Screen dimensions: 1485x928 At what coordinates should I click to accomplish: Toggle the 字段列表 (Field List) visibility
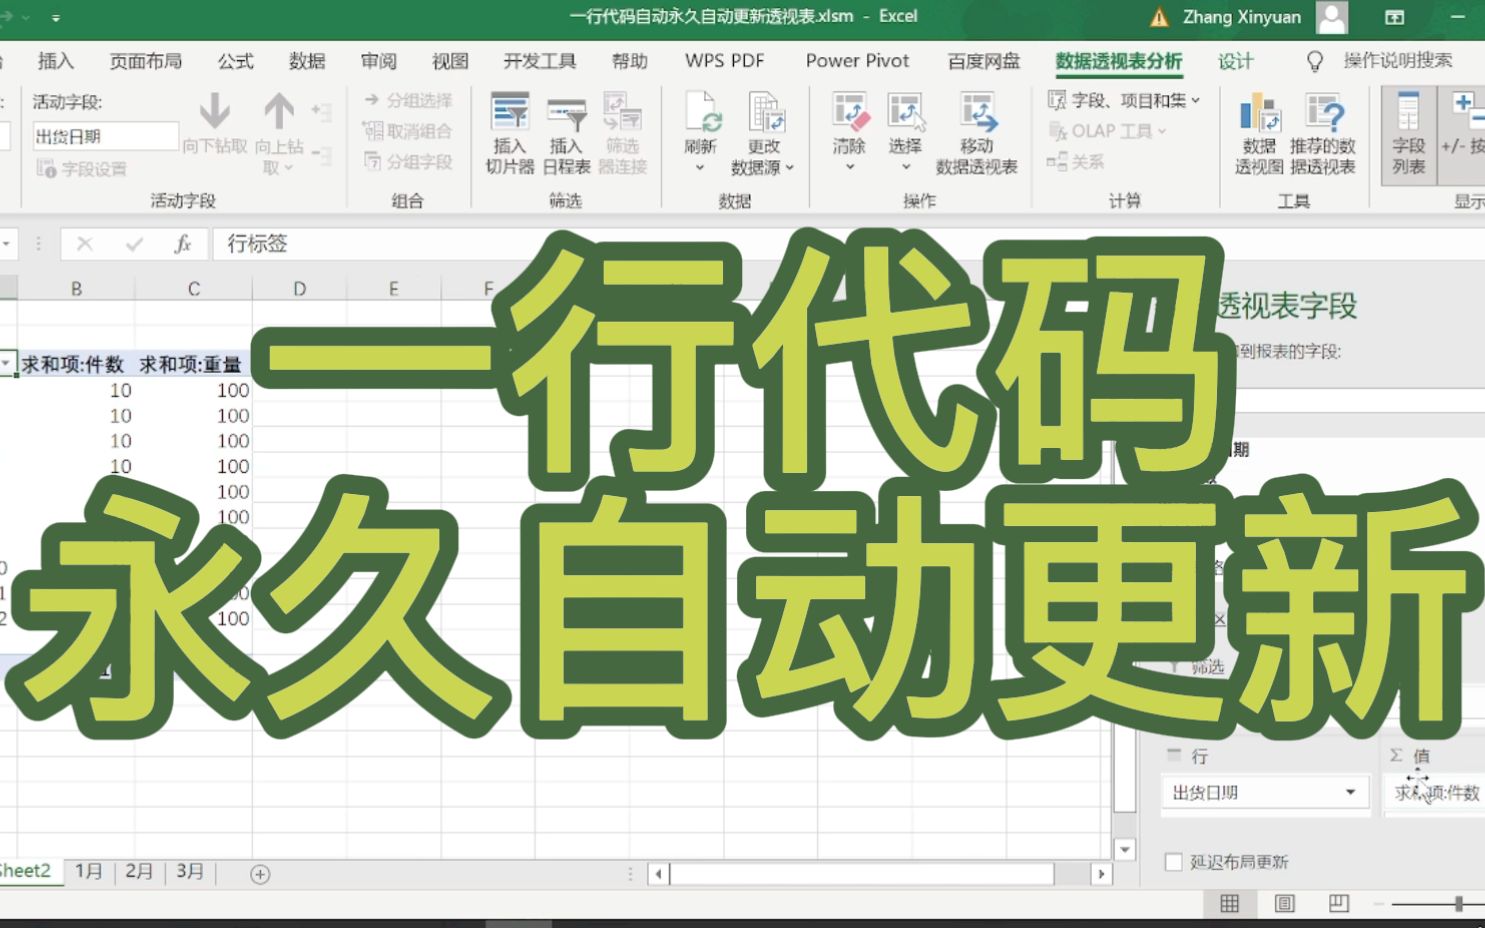pyautogui.click(x=1407, y=130)
